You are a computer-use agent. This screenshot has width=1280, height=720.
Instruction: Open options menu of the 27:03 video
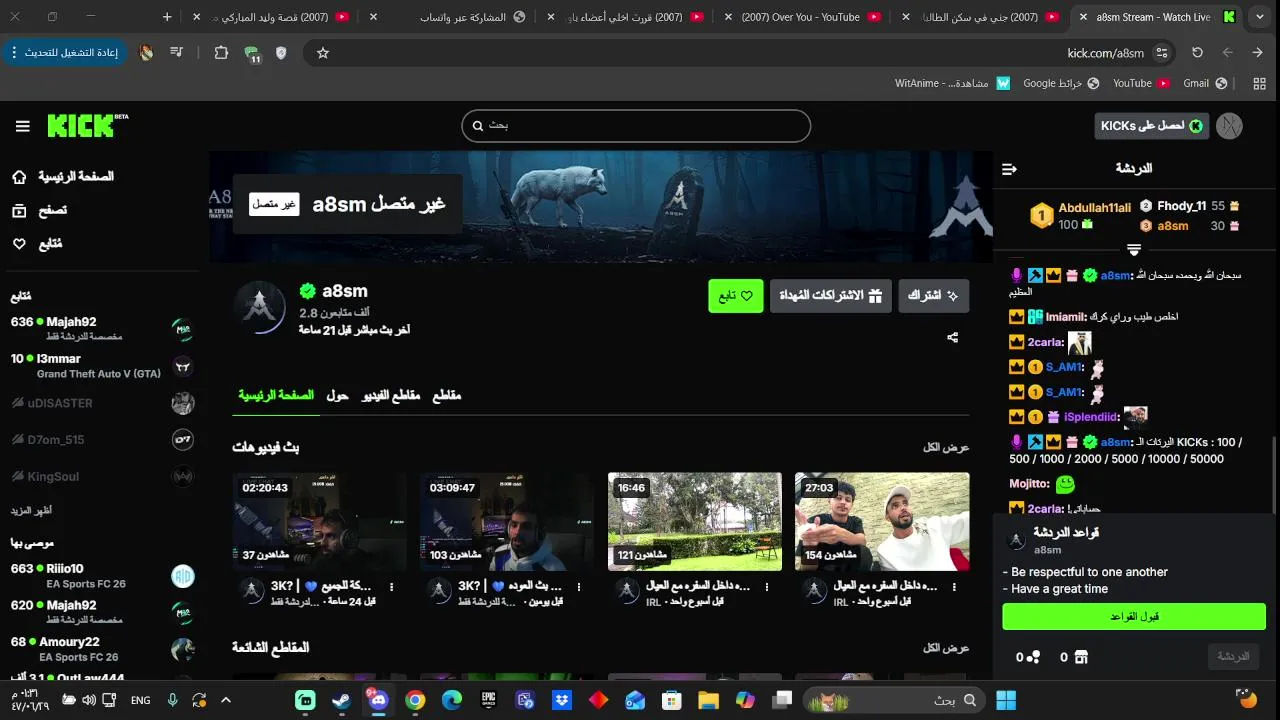coord(954,587)
